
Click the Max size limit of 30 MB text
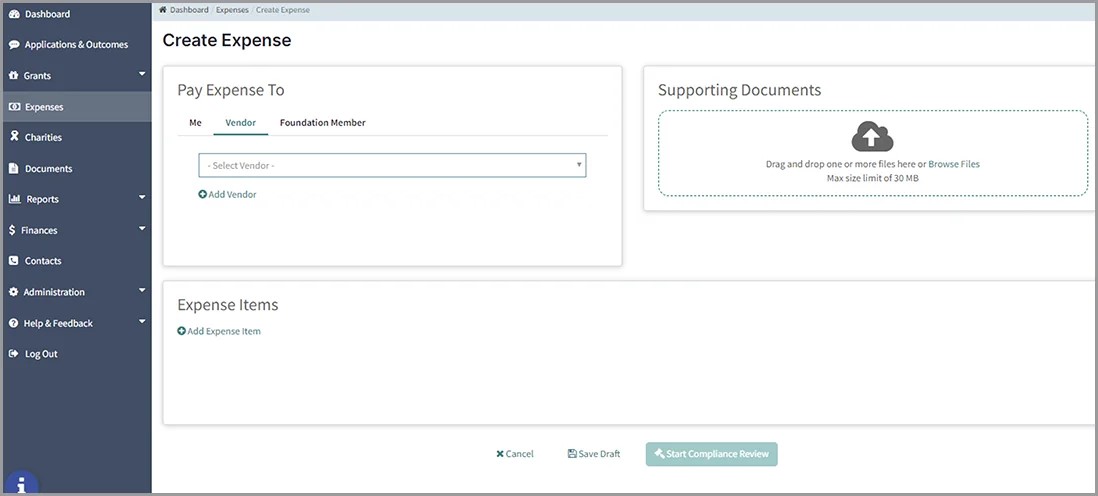(x=873, y=178)
